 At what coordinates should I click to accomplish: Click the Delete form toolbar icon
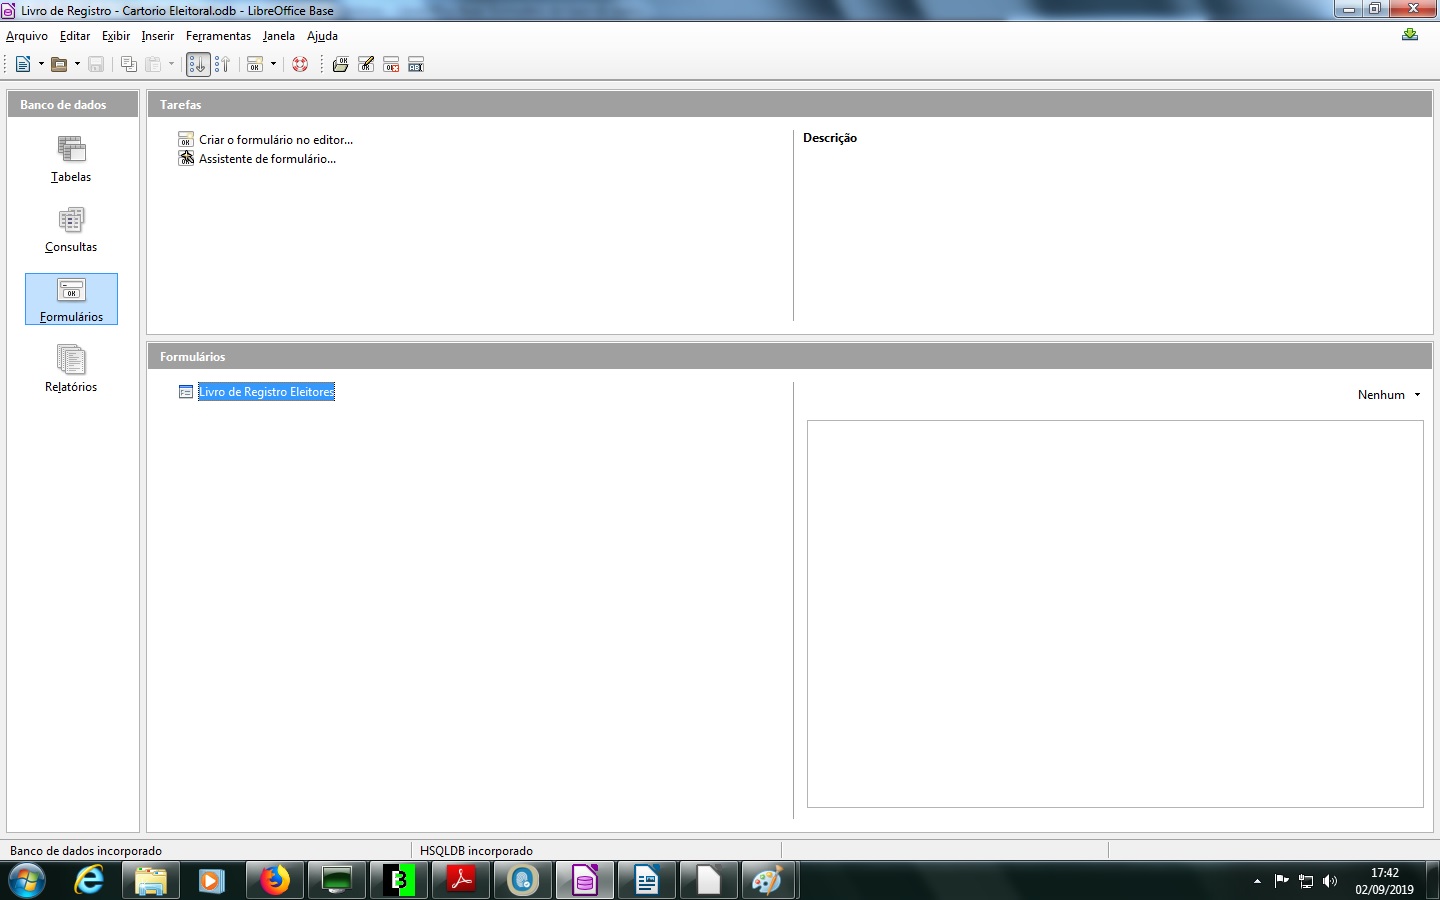click(x=391, y=65)
